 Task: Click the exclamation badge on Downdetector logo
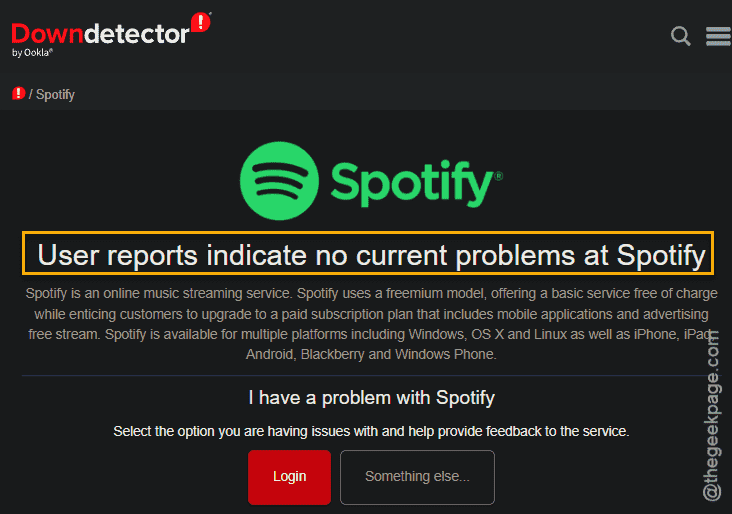tap(201, 22)
